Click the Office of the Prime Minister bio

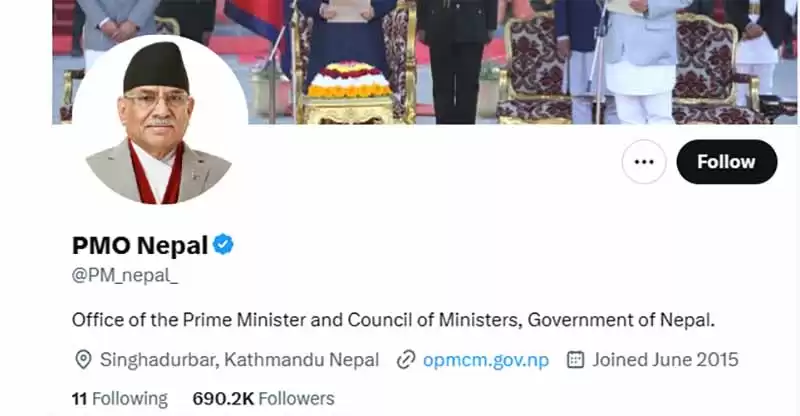pos(394,320)
